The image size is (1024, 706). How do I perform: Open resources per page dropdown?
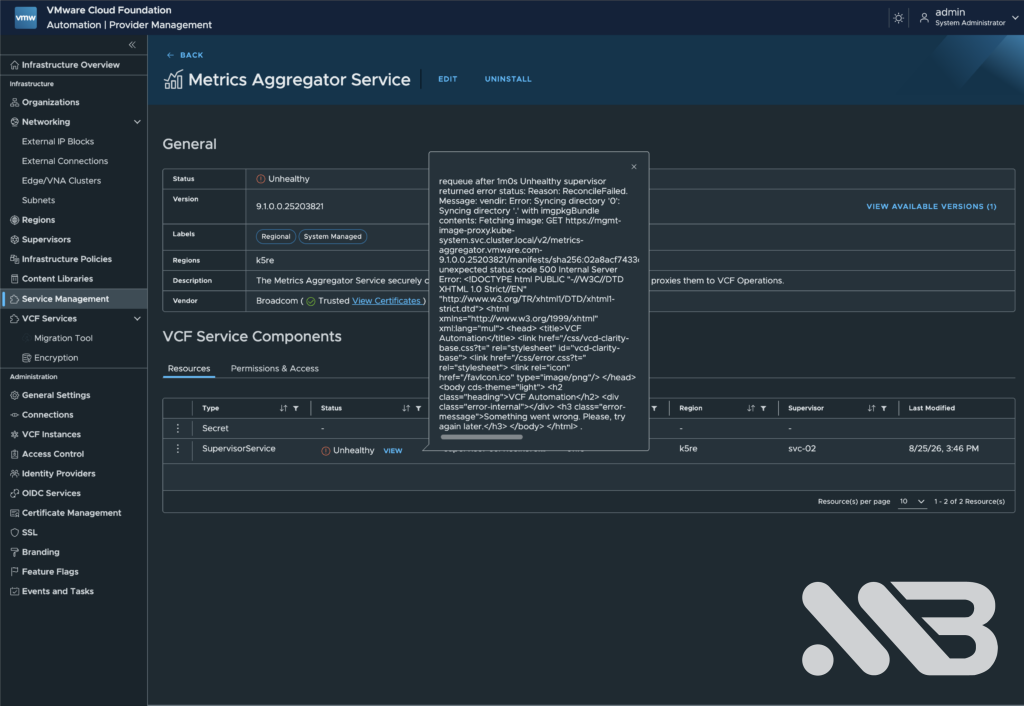pyautogui.click(x=912, y=502)
